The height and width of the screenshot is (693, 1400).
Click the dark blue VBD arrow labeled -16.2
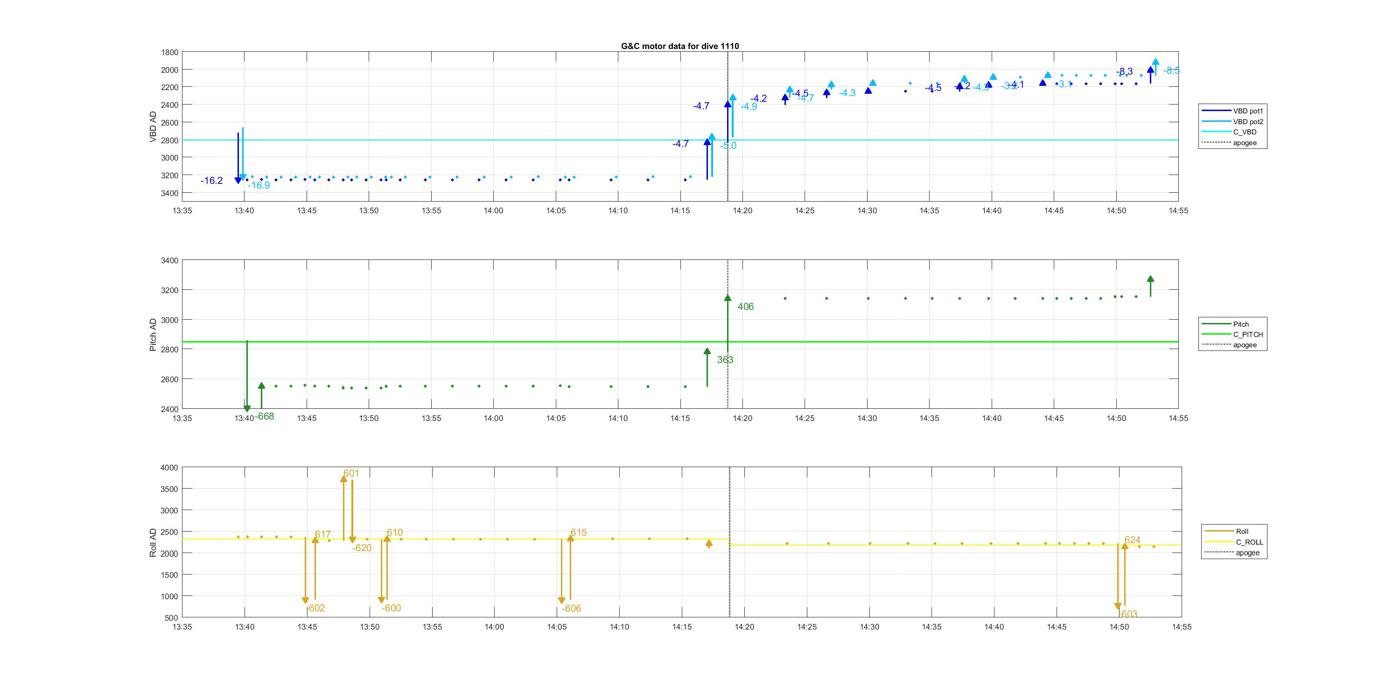[238, 157]
